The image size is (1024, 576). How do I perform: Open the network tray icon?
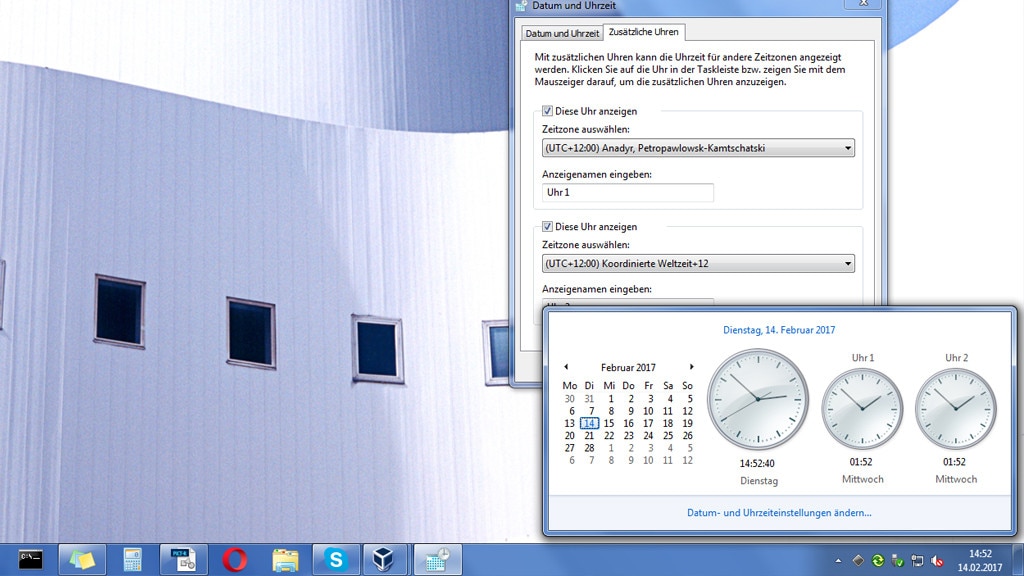pos(917,560)
